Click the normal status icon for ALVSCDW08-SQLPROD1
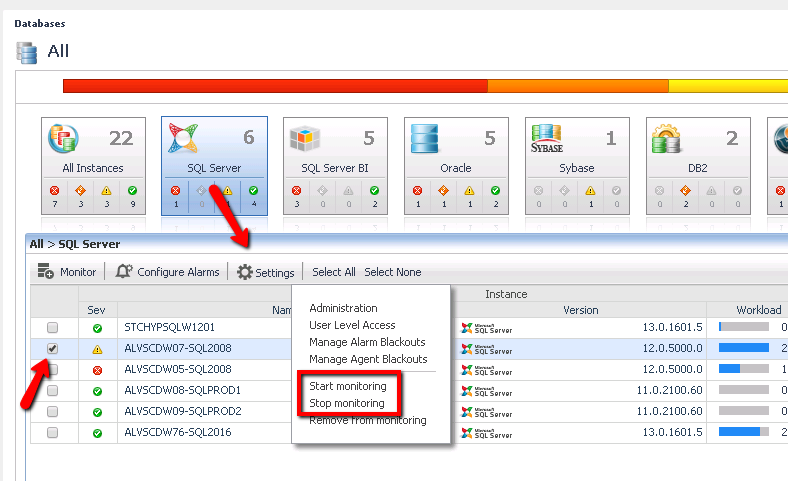This screenshot has width=788, height=481. click(x=97, y=391)
